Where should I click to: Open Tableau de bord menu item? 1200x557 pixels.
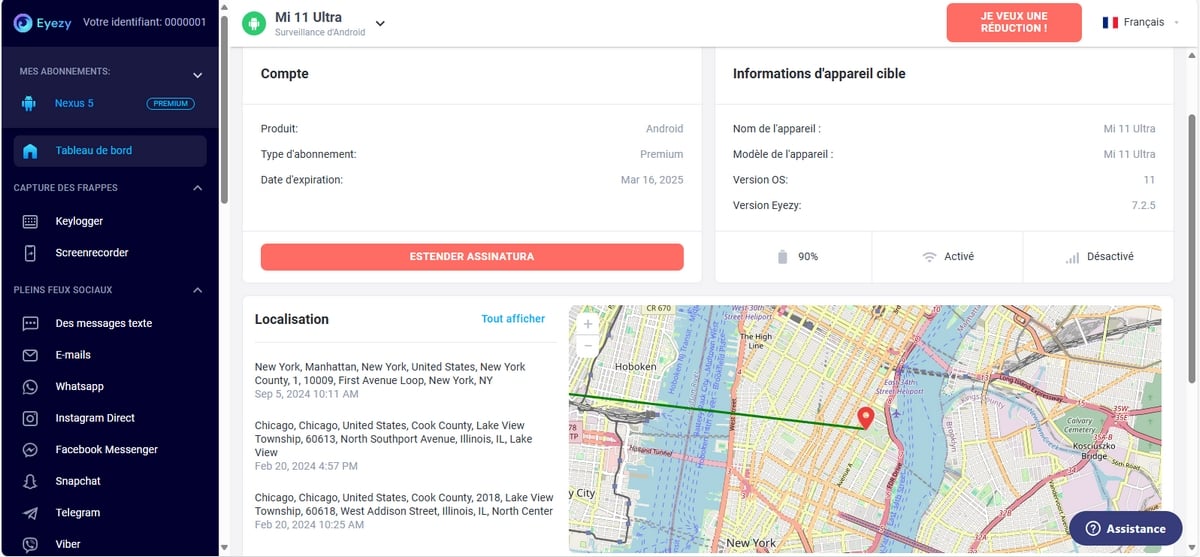pyautogui.click(x=110, y=151)
